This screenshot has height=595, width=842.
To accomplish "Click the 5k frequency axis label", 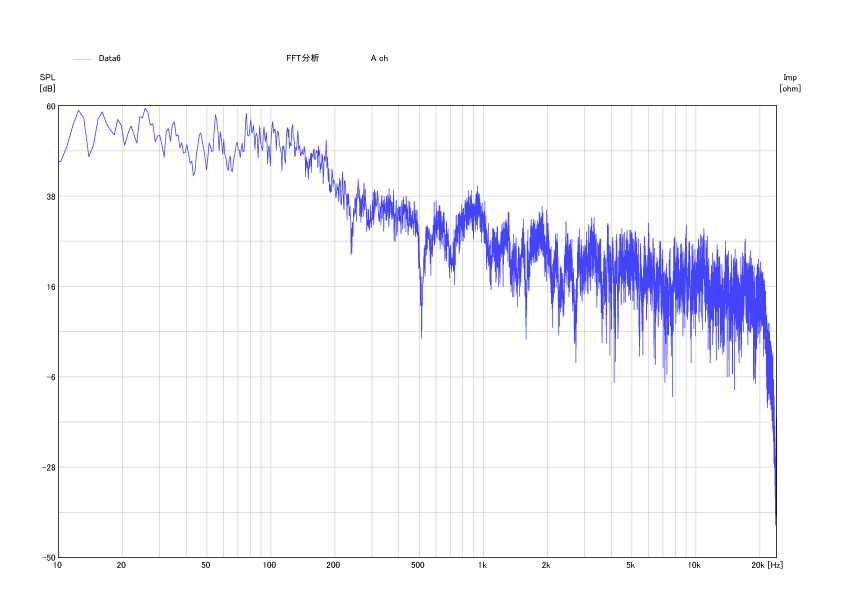I will click(x=630, y=565).
